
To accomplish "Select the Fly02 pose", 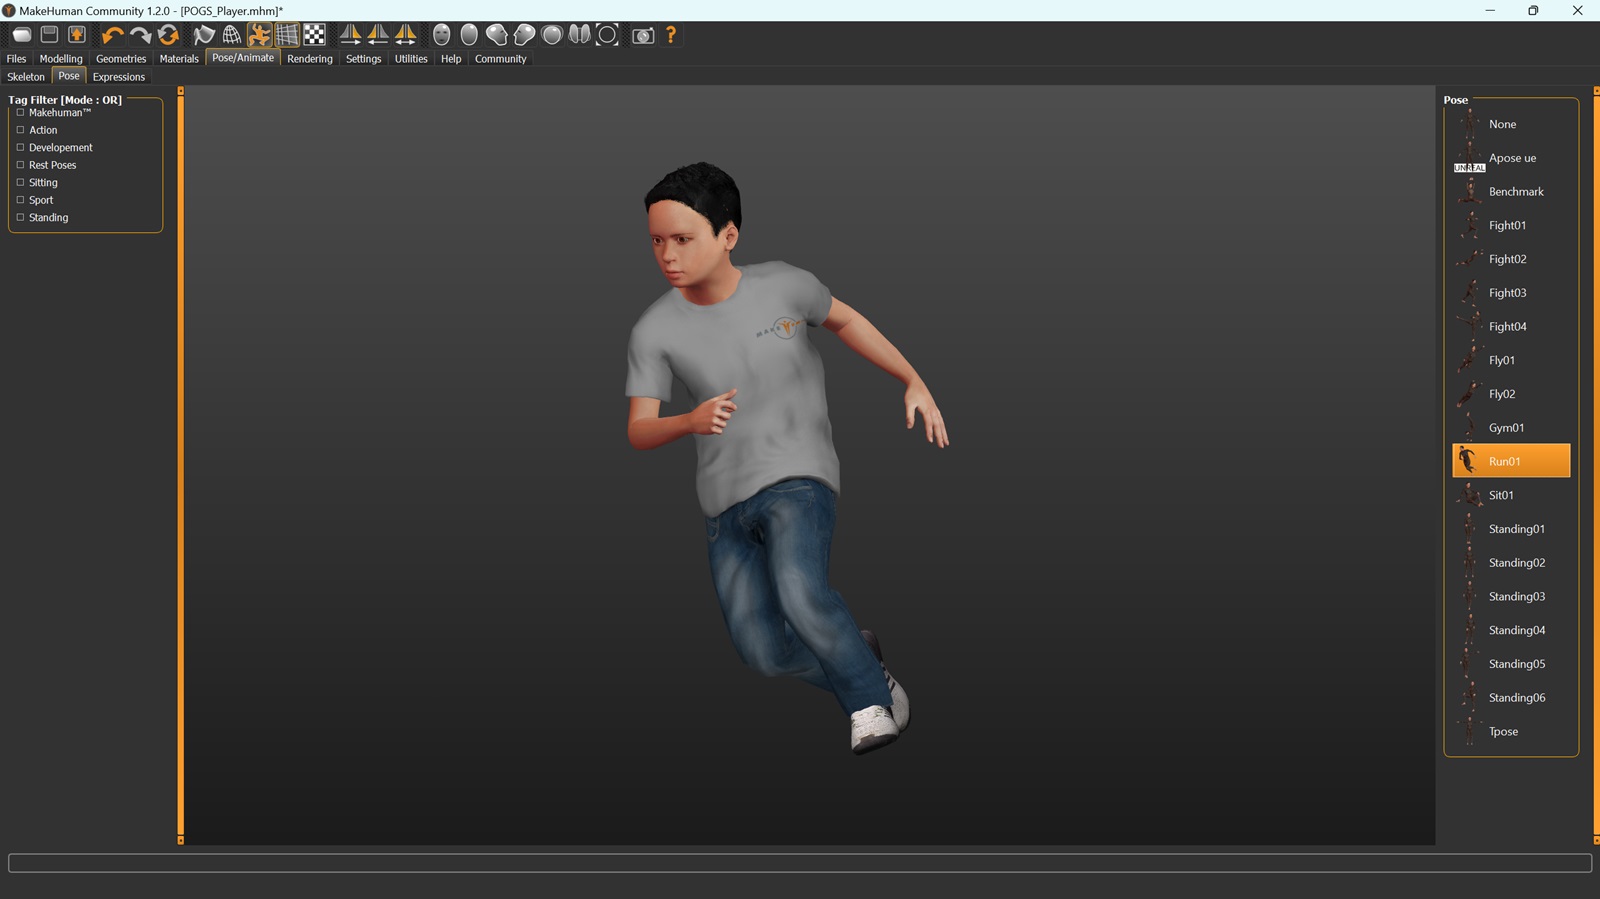I will click(1511, 394).
